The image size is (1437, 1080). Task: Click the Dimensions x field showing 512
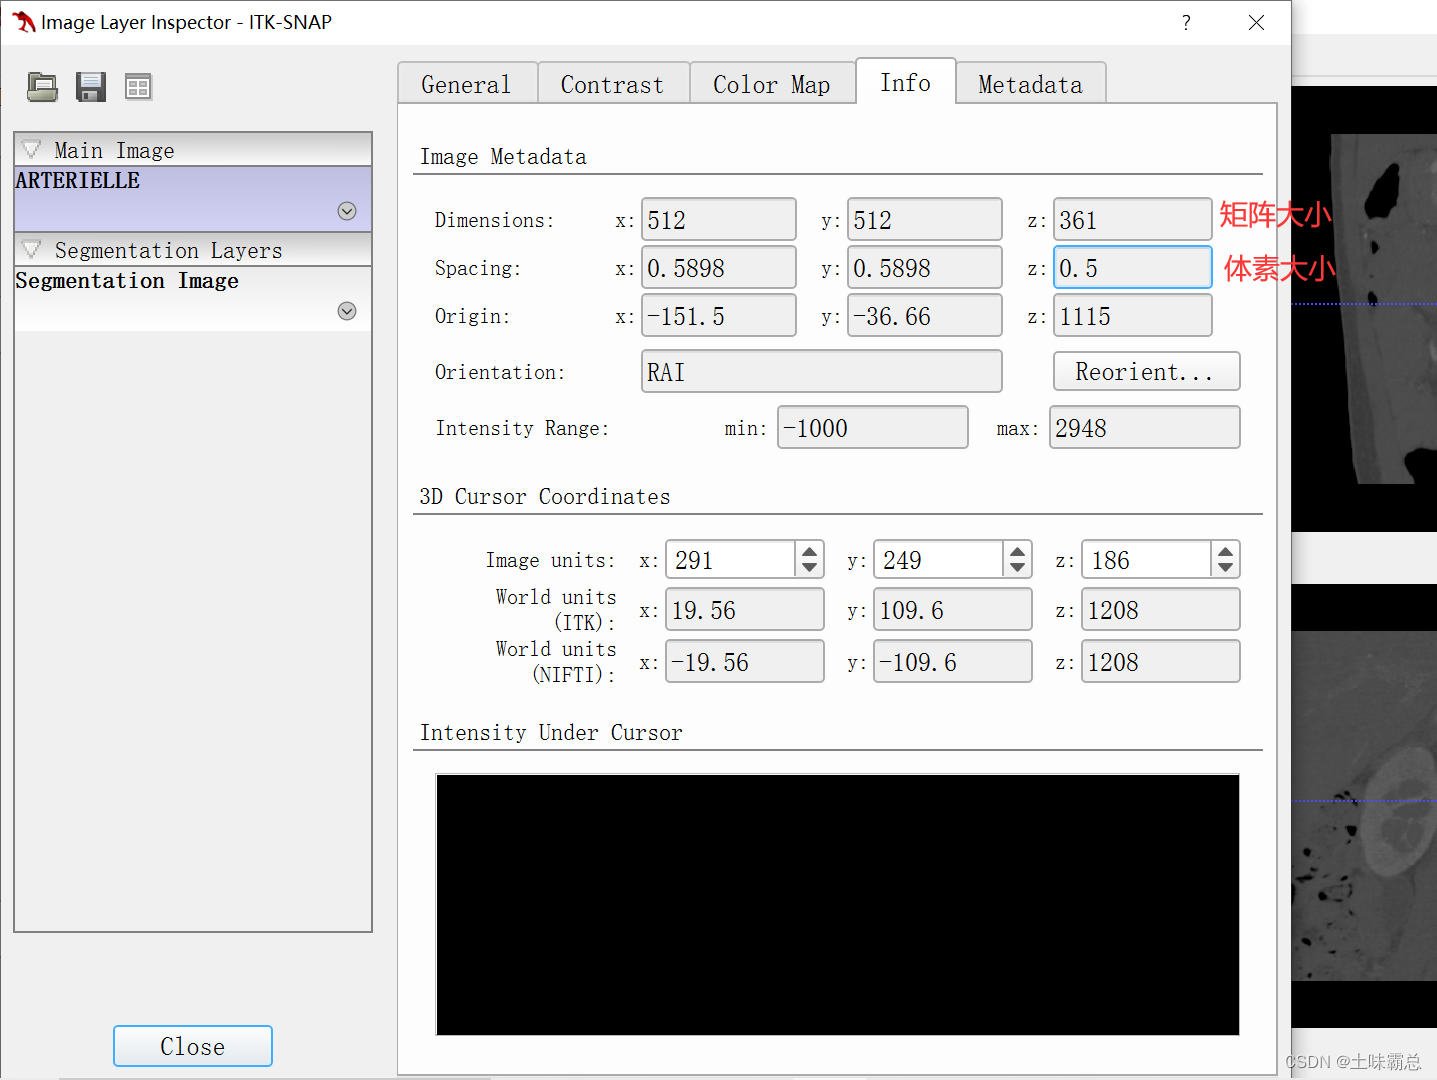(719, 220)
